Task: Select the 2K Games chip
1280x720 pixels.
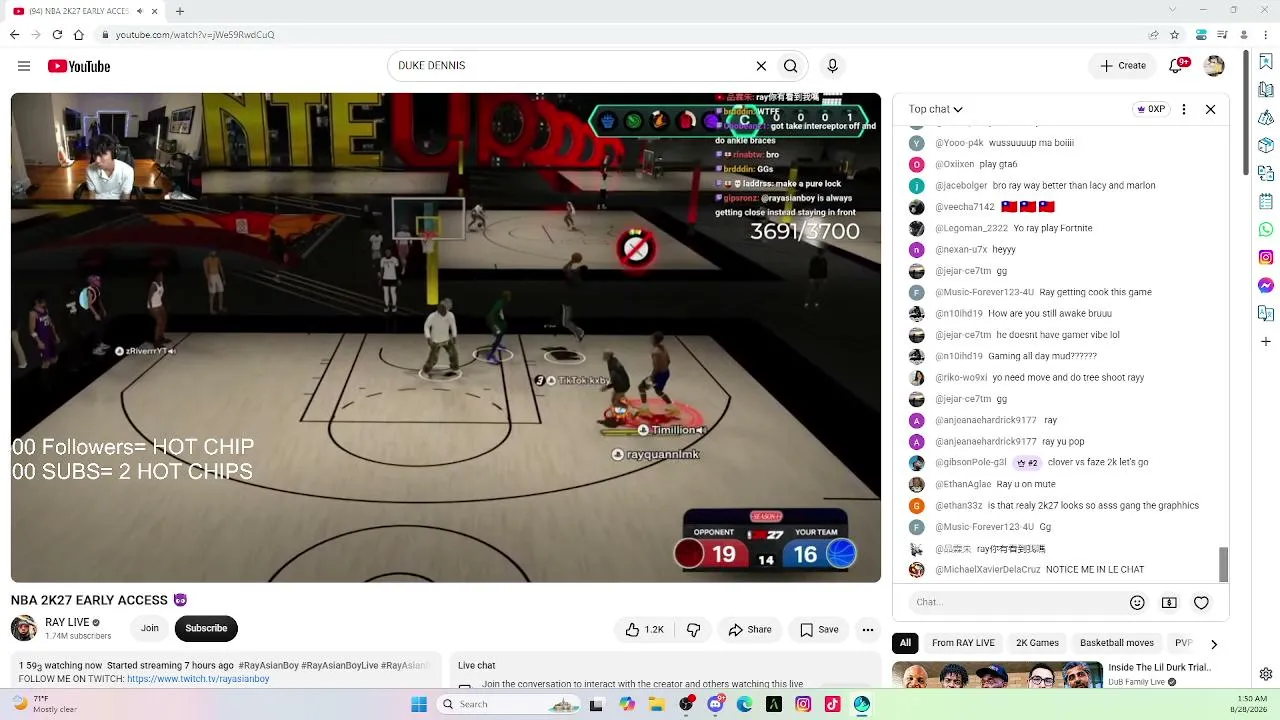Action: (1037, 643)
